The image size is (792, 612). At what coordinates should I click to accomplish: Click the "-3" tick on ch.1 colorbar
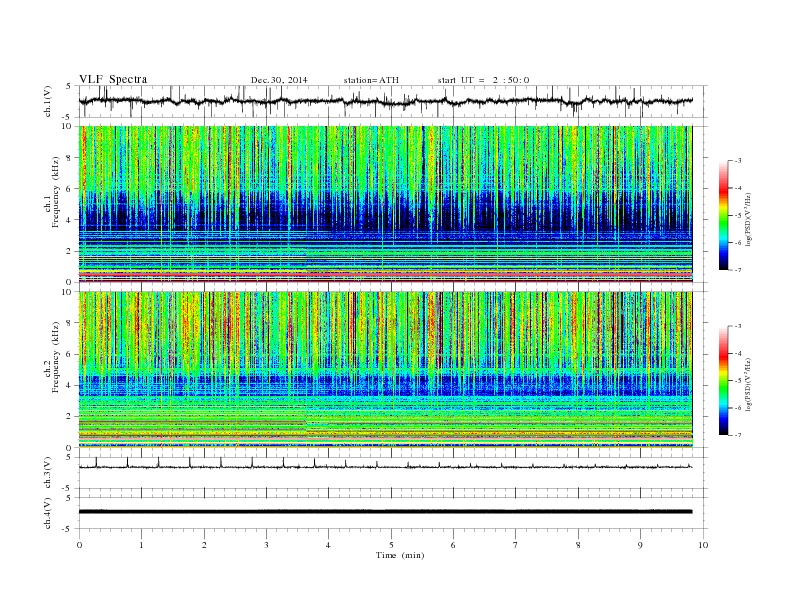click(738, 161)
